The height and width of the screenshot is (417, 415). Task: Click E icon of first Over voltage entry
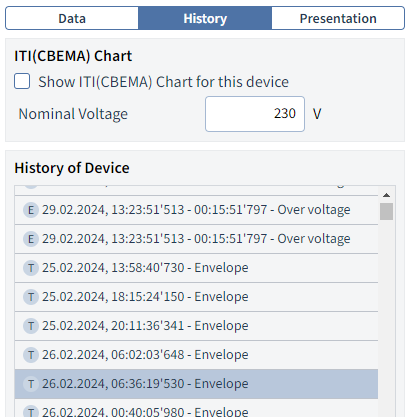(x=31, y=210)
